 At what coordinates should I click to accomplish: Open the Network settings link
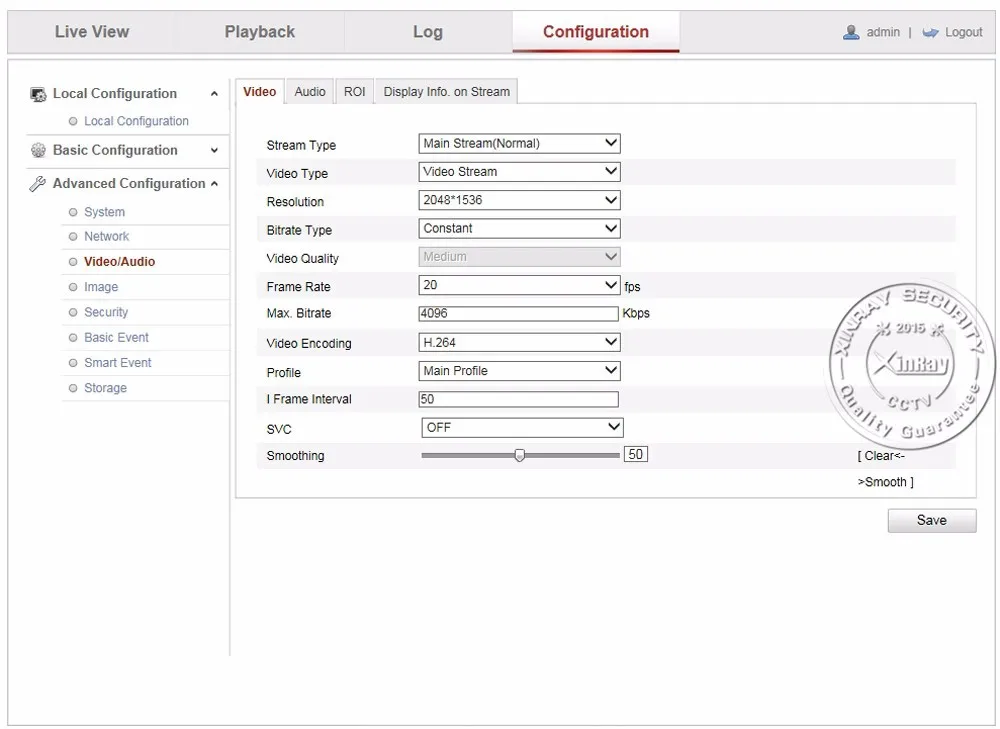click(107, 237)
